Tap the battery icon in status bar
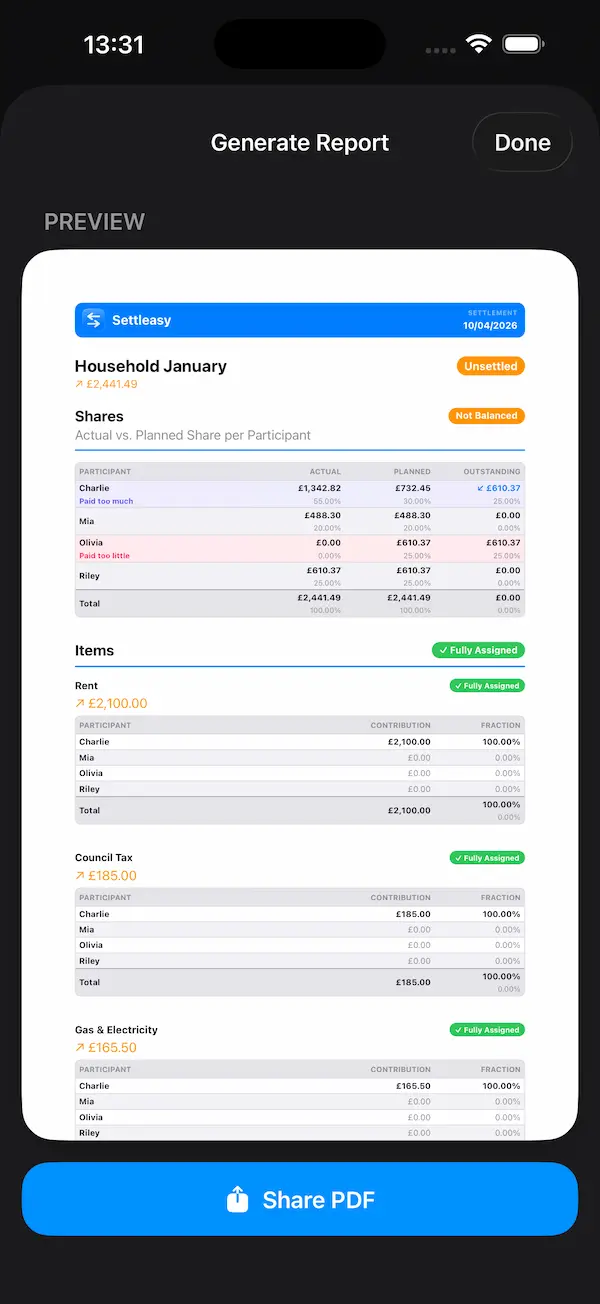This screenshot has width=600, height=1304. tap(522, 44)
